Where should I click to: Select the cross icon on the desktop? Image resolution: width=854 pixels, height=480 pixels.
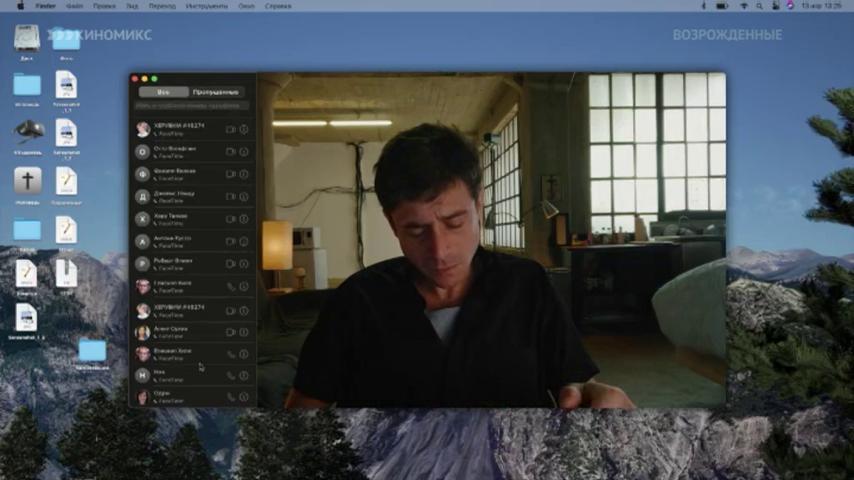27,181
